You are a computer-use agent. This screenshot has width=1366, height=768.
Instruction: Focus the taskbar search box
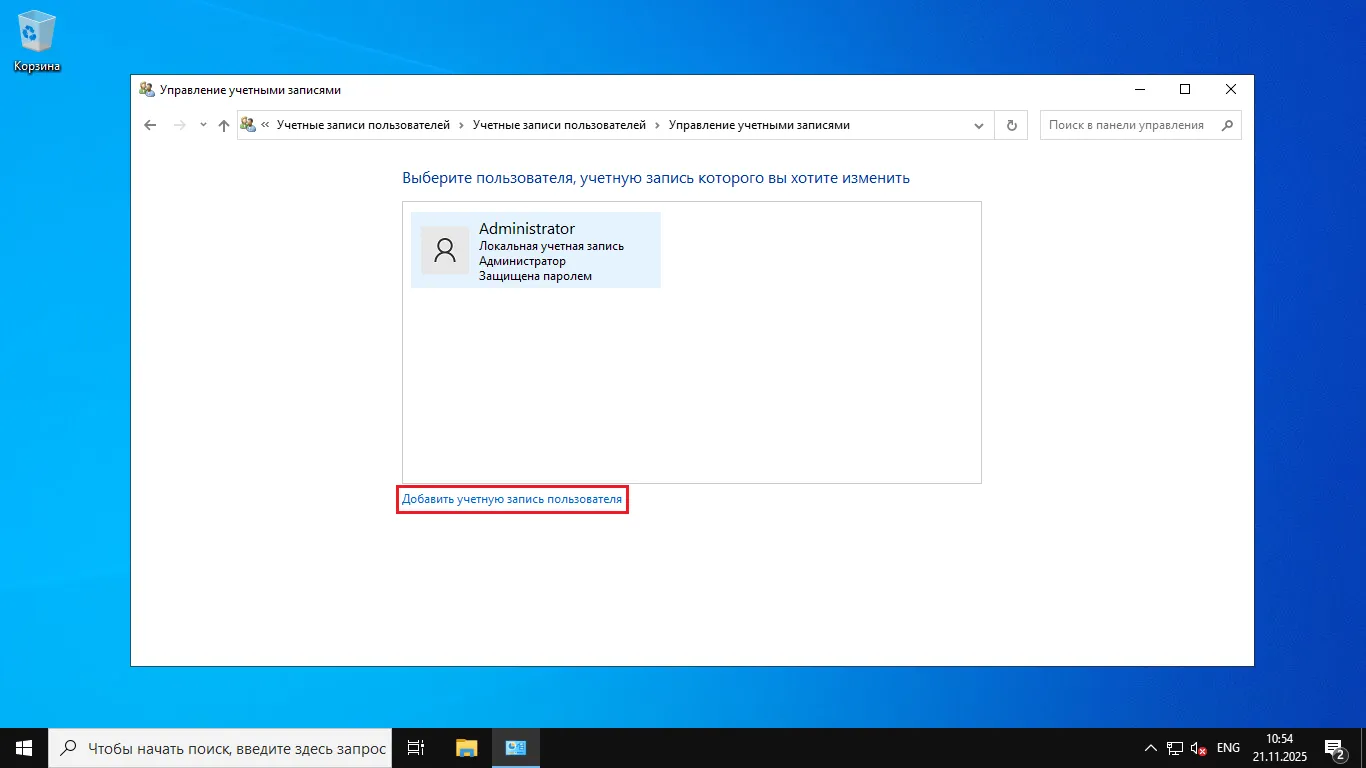click(219, 748)
